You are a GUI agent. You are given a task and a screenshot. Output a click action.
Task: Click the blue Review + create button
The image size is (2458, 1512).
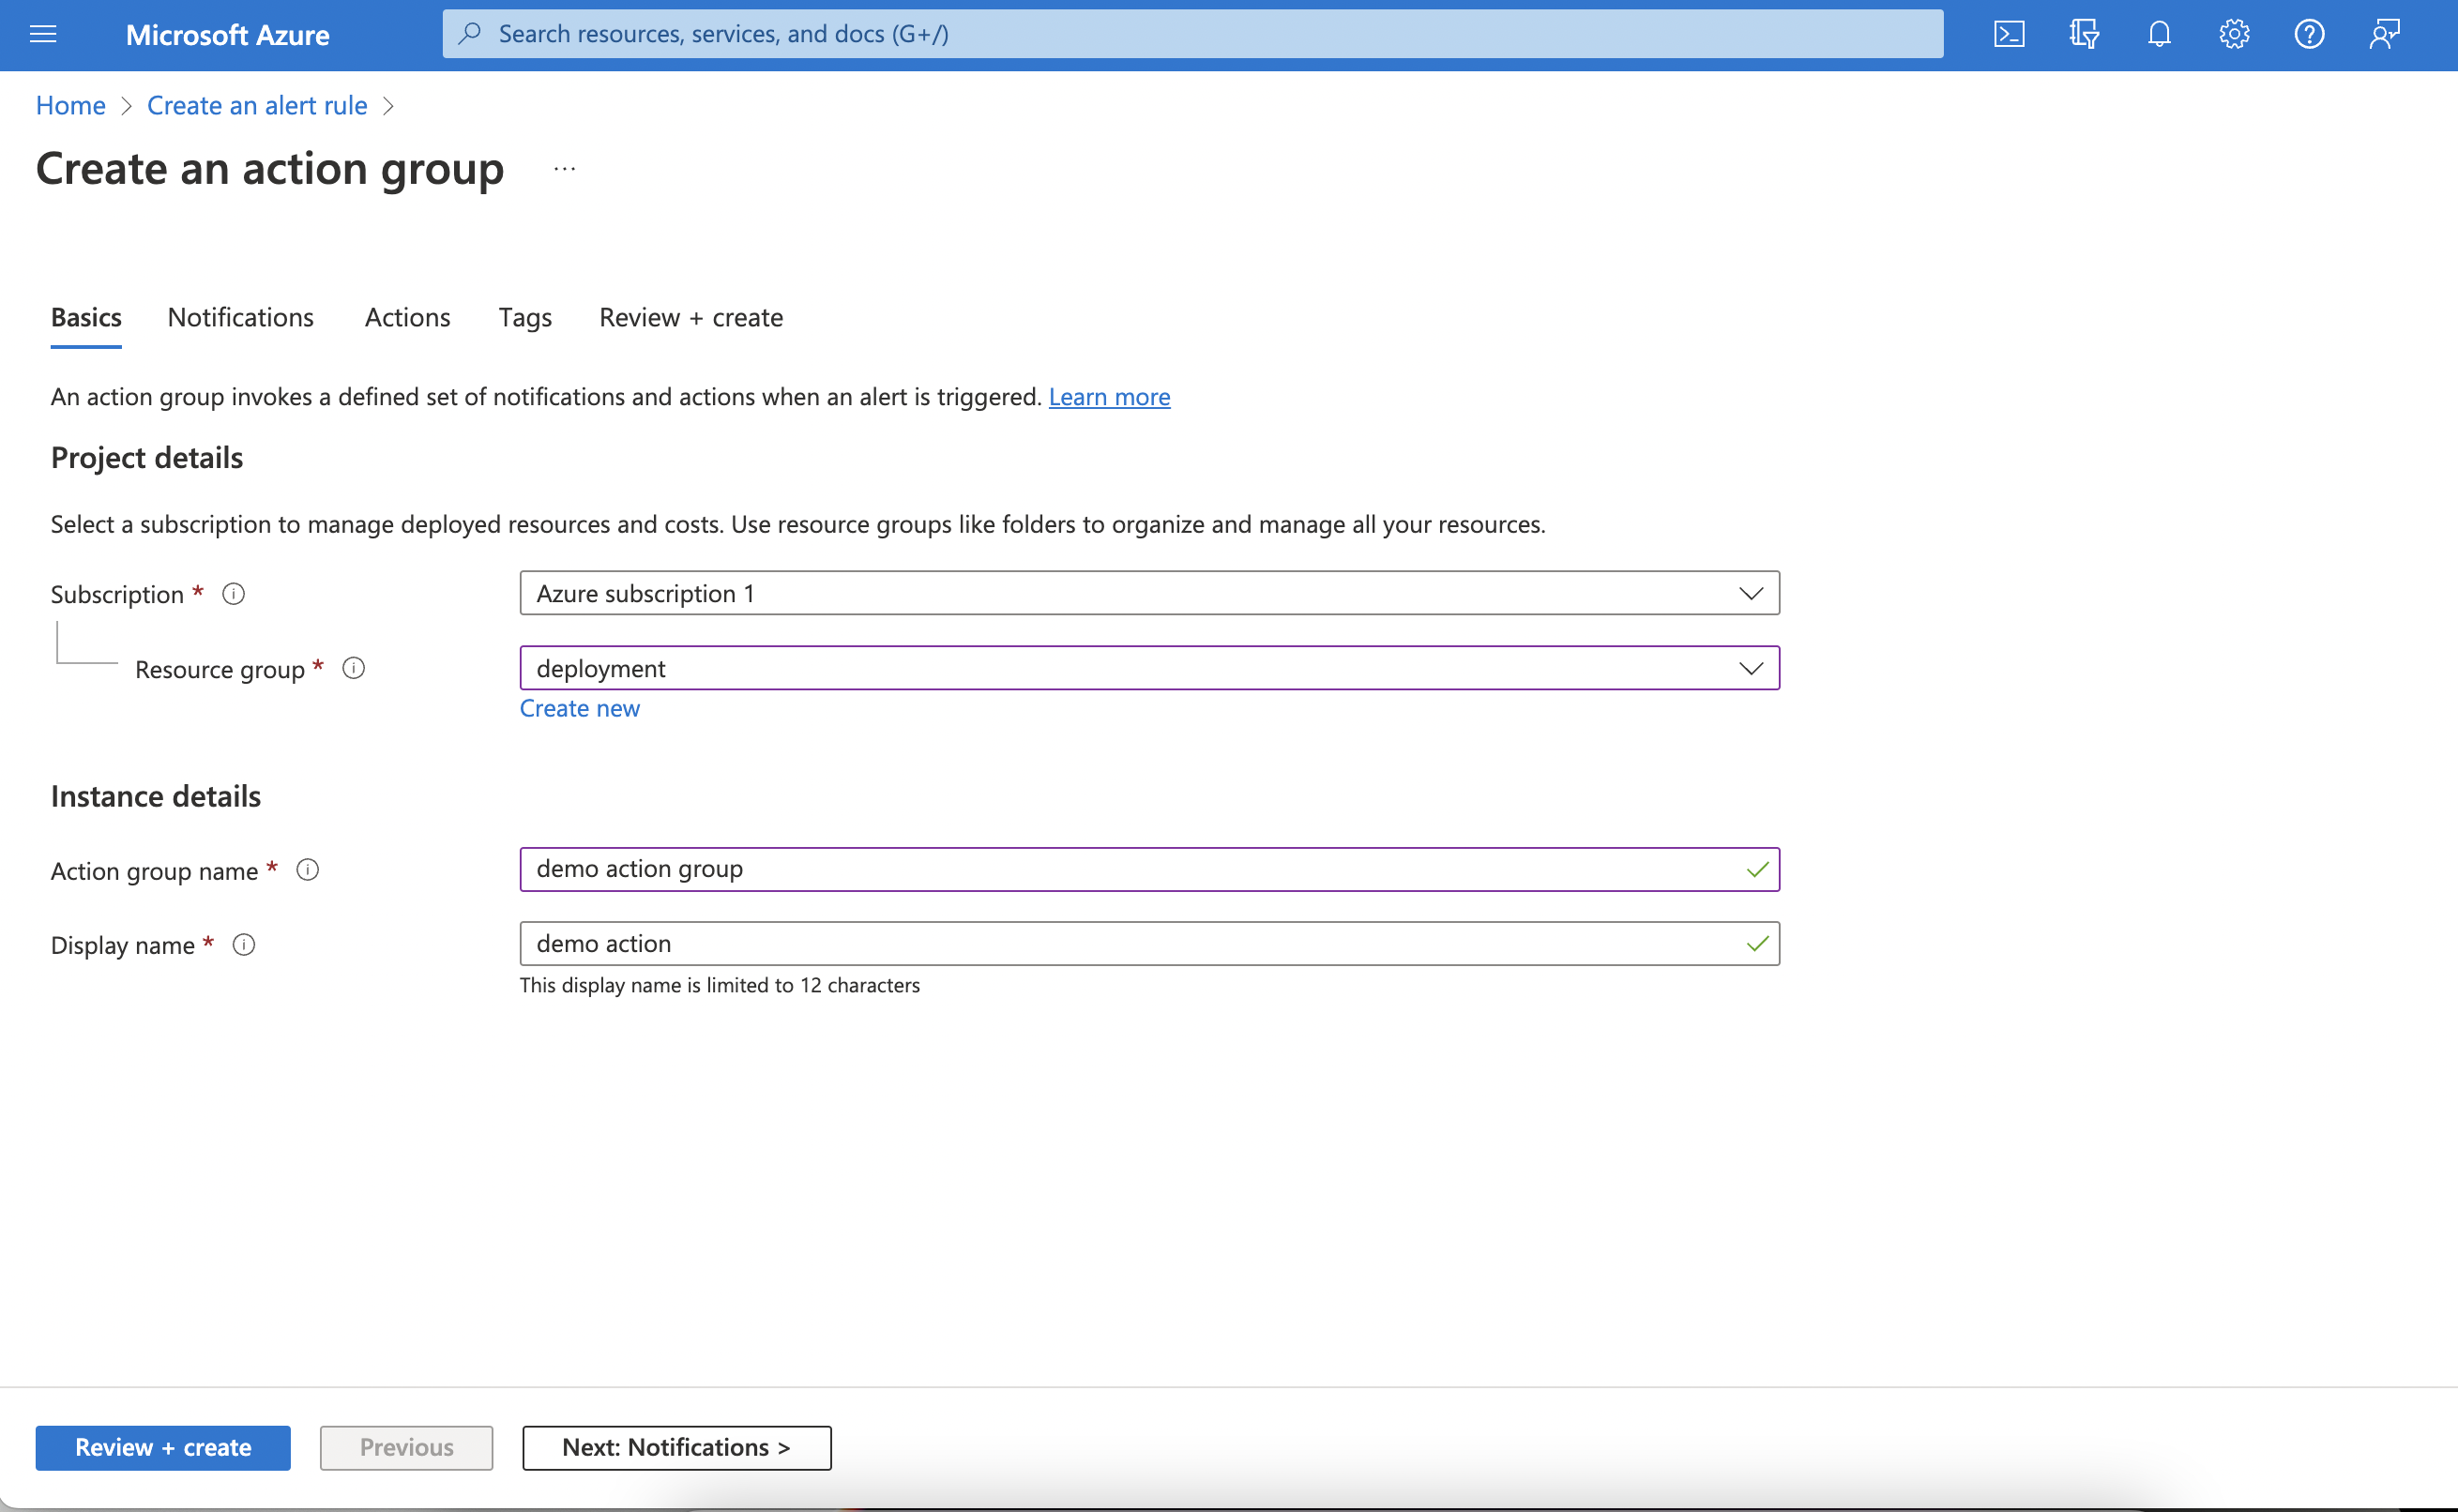(x=163, y=1447)
